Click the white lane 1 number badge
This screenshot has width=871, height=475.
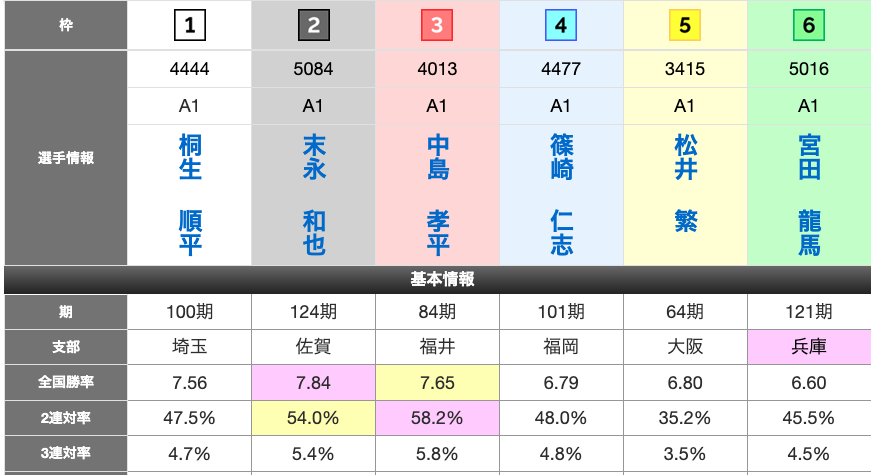click(x=190, y=25)
